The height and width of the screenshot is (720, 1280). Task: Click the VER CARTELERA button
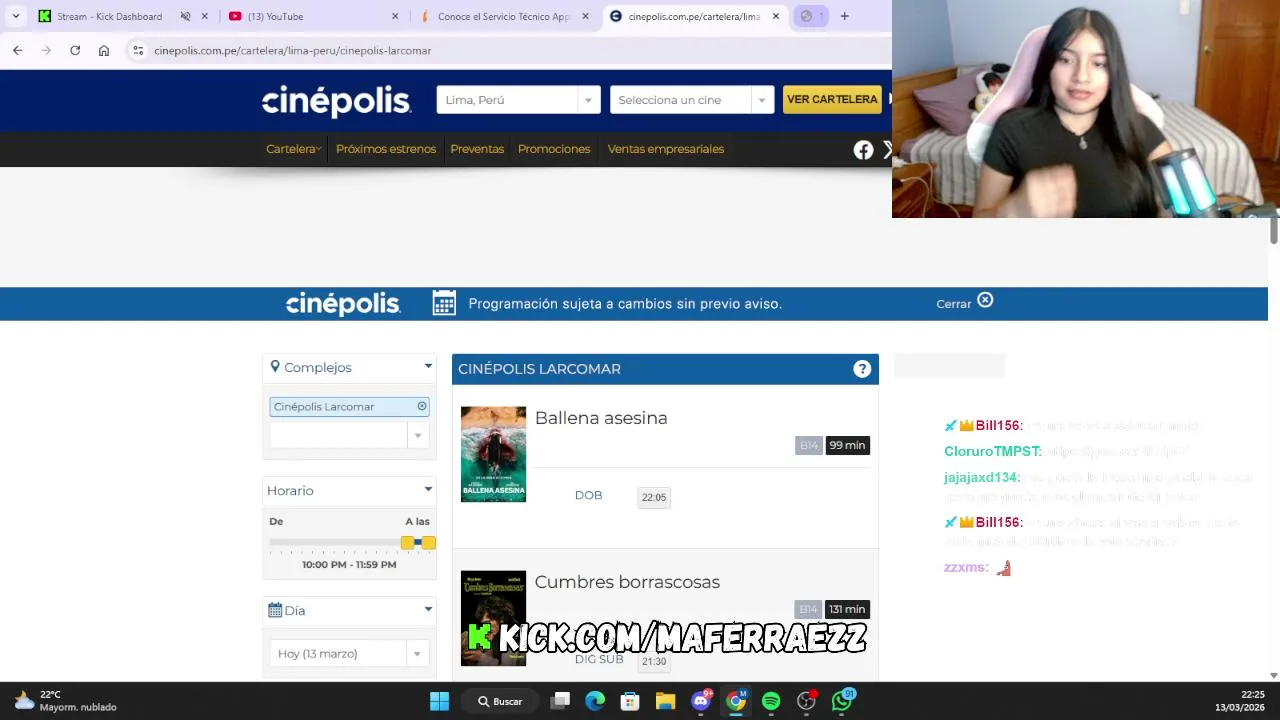tap(832, 99)
